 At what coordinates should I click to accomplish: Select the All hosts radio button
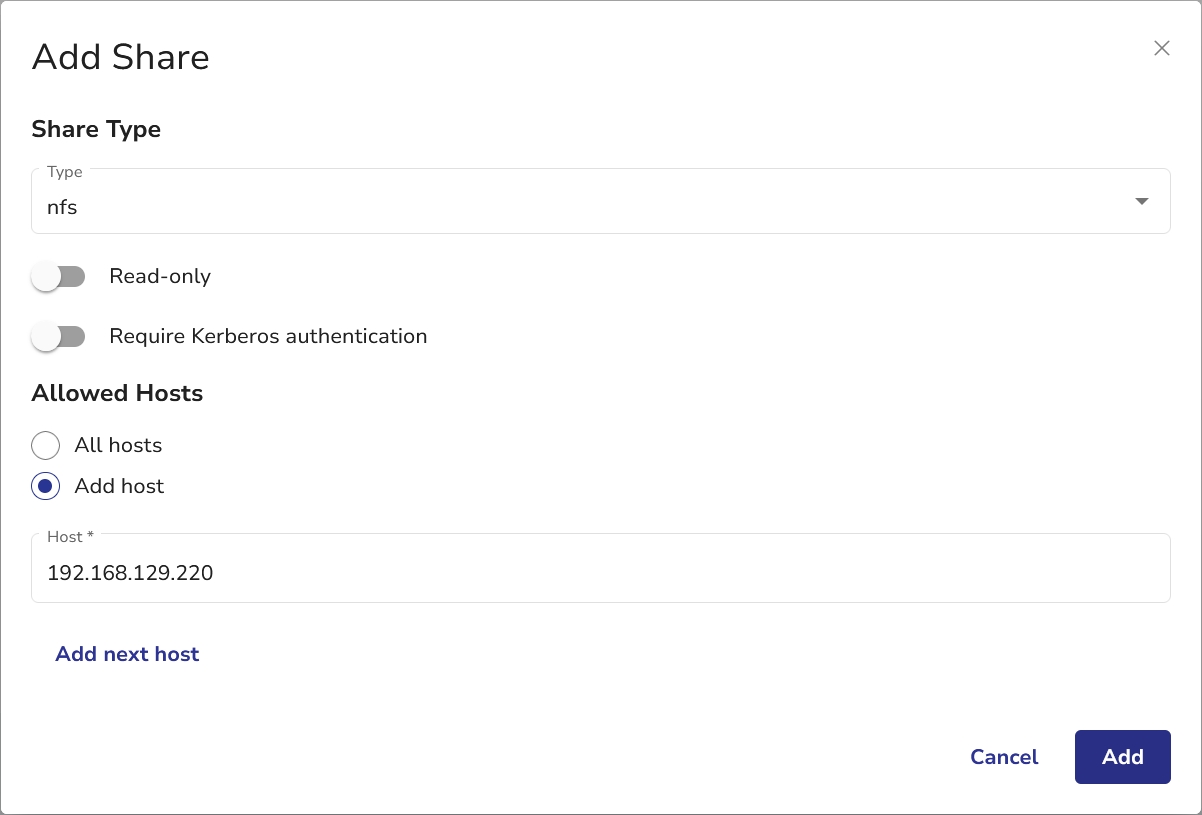pyautogui.click(x=46, y=445)
